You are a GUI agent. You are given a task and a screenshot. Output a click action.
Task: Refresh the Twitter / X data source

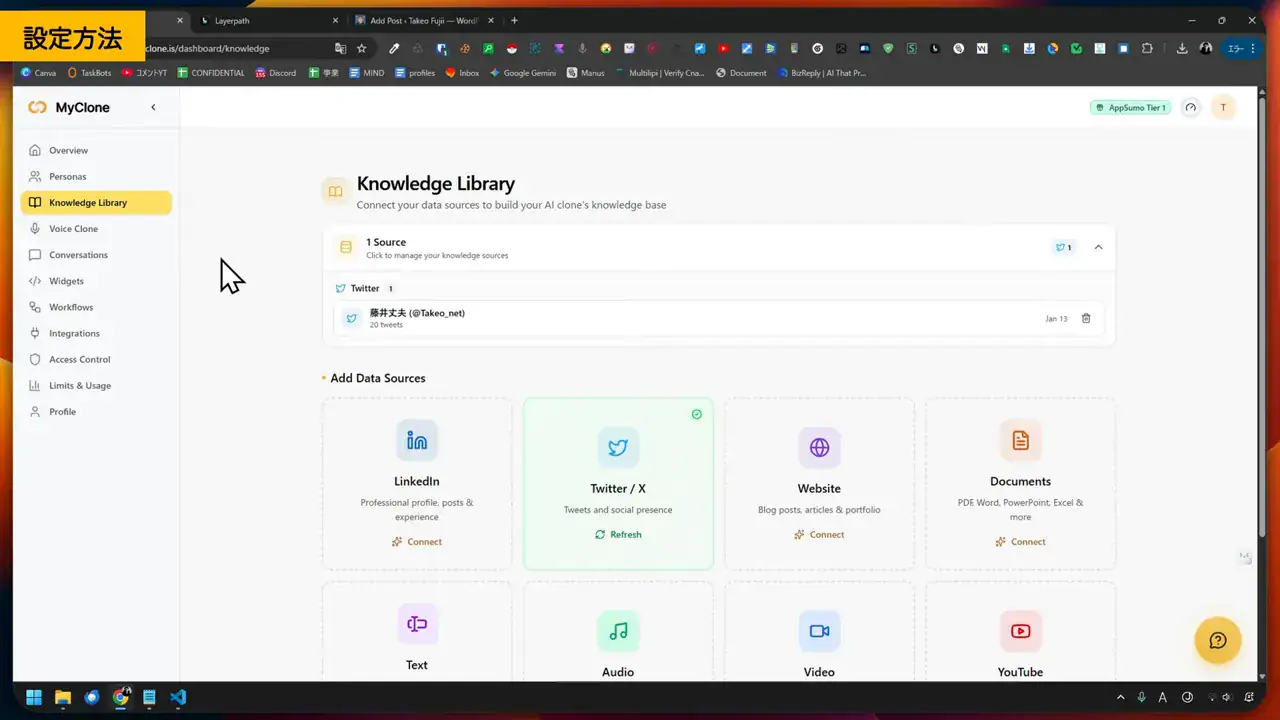[x=617, y=534]
